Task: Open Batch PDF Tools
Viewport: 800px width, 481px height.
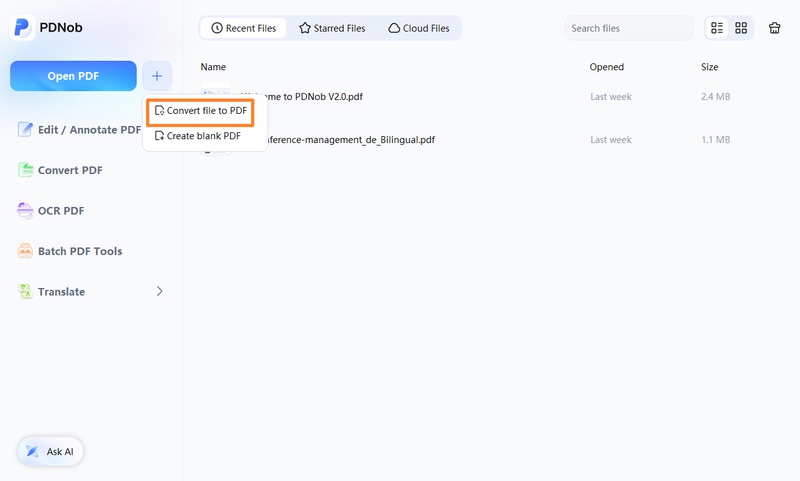Action: [70, 251]
